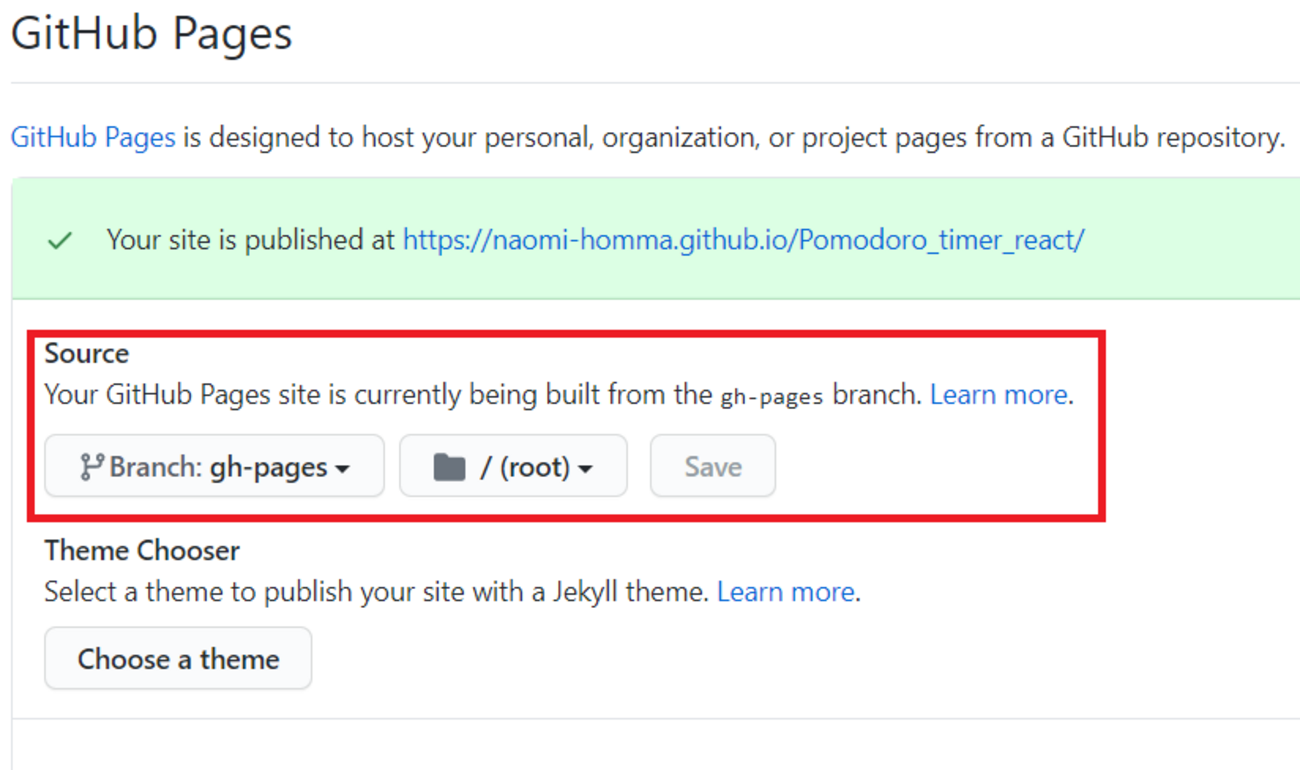Image resolution: width=1300 pixels, height=770 pixels.
Task: Click the folder icon beside / (root)
Action: click(449, 467)
